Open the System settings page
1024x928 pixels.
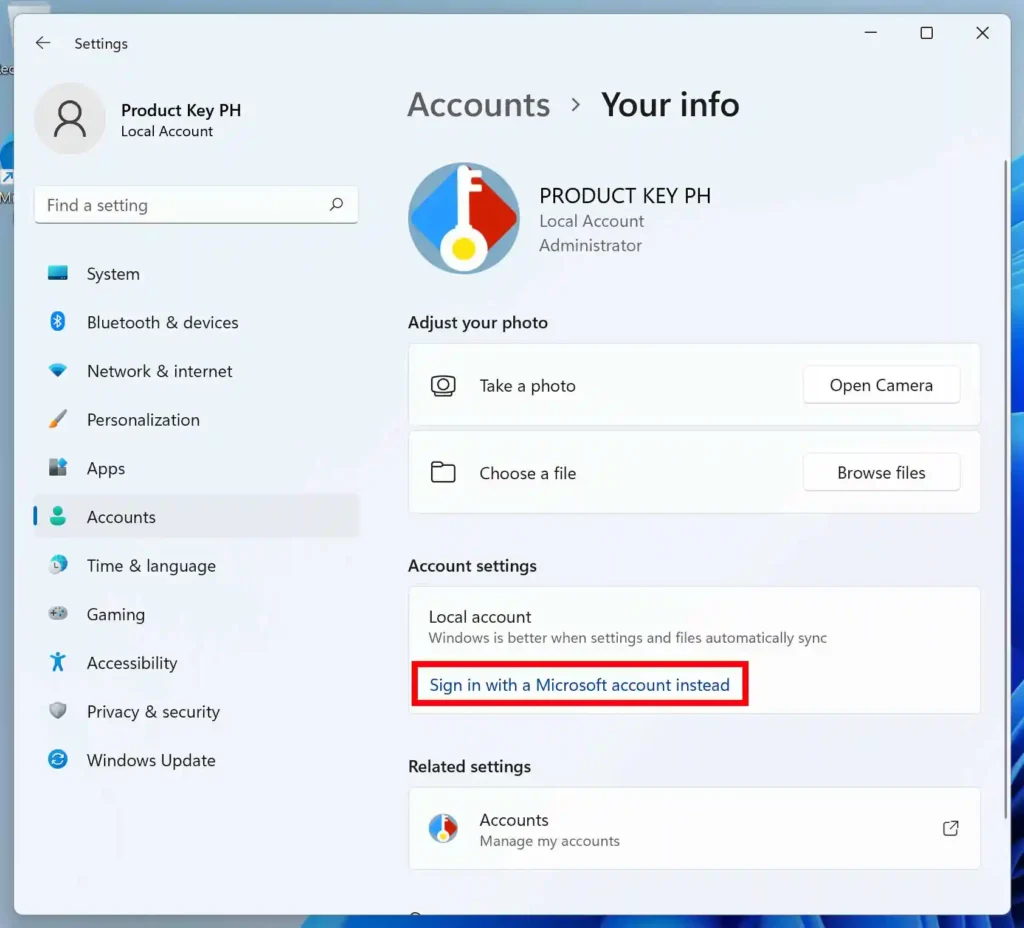click(x=196, y=274)
